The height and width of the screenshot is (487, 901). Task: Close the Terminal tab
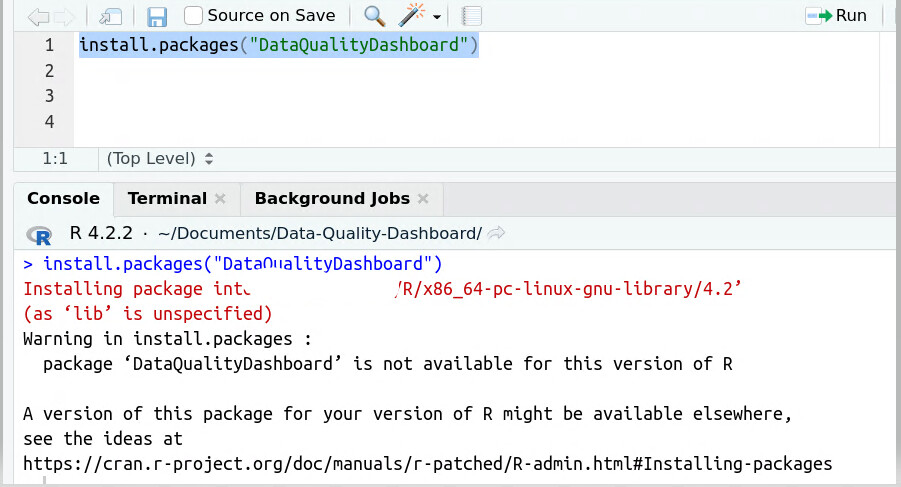[x=221, y=199]
